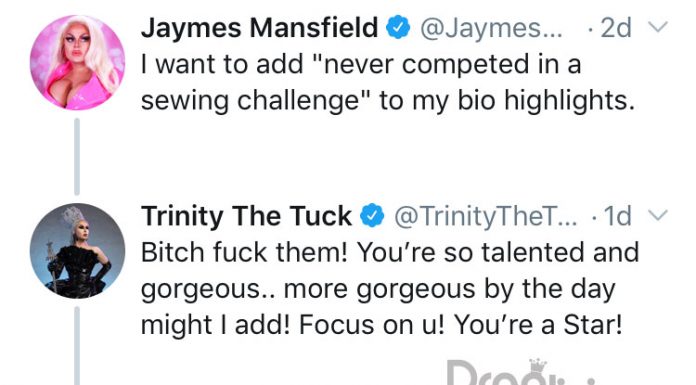Open the tweet about sewing challenge bio highlights

pos(388,82)
